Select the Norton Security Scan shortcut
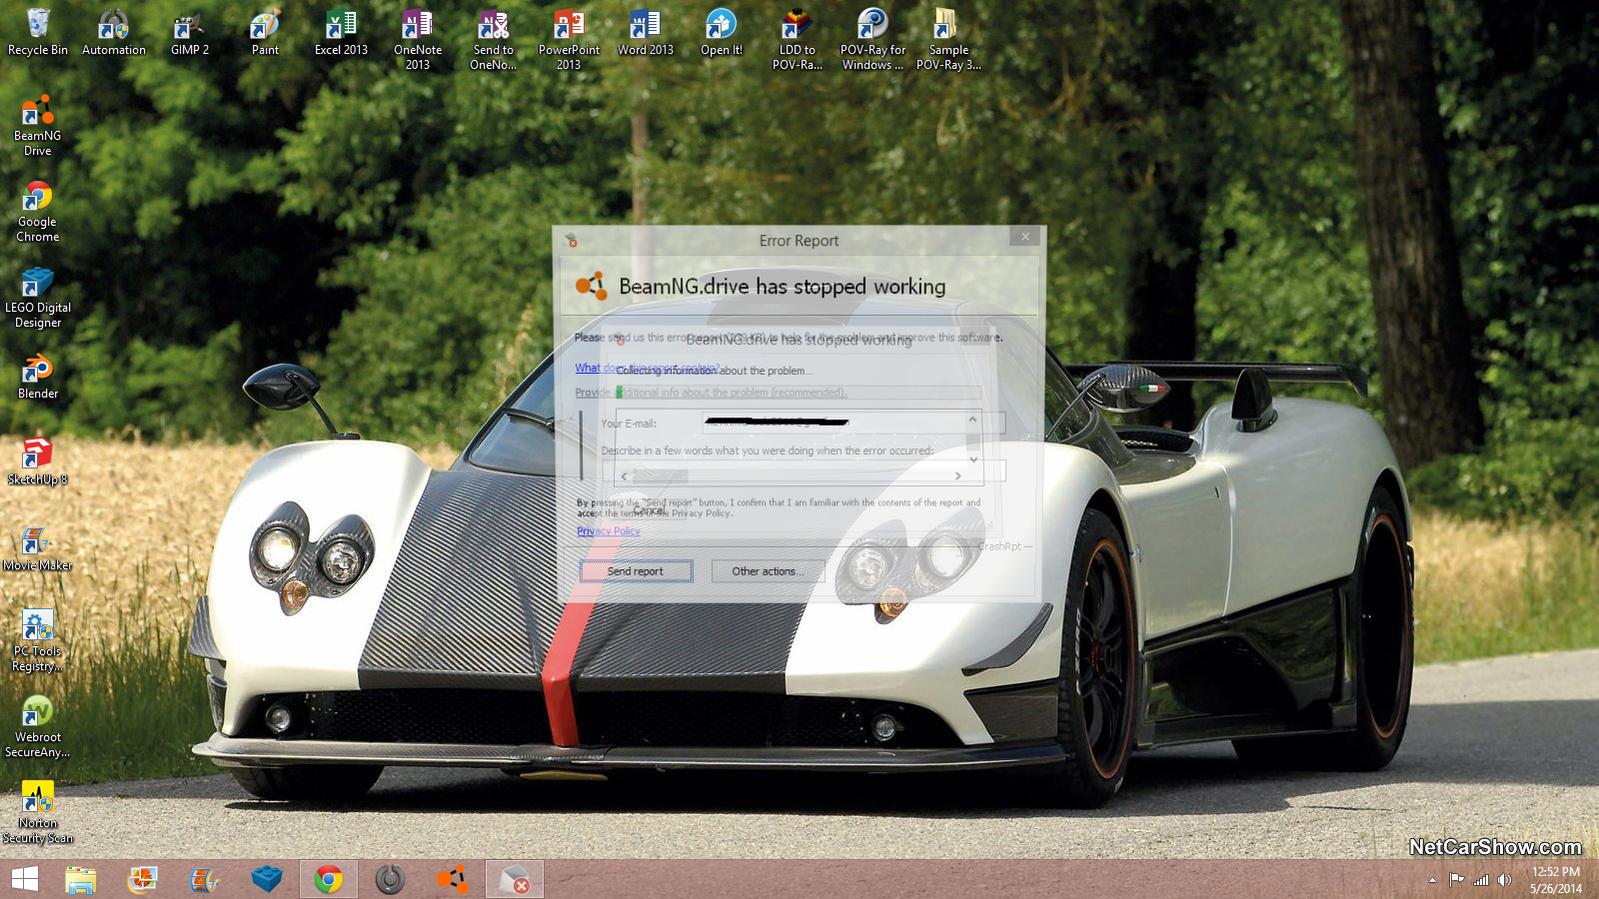The image size is (1599, 899). click(37, 814)
